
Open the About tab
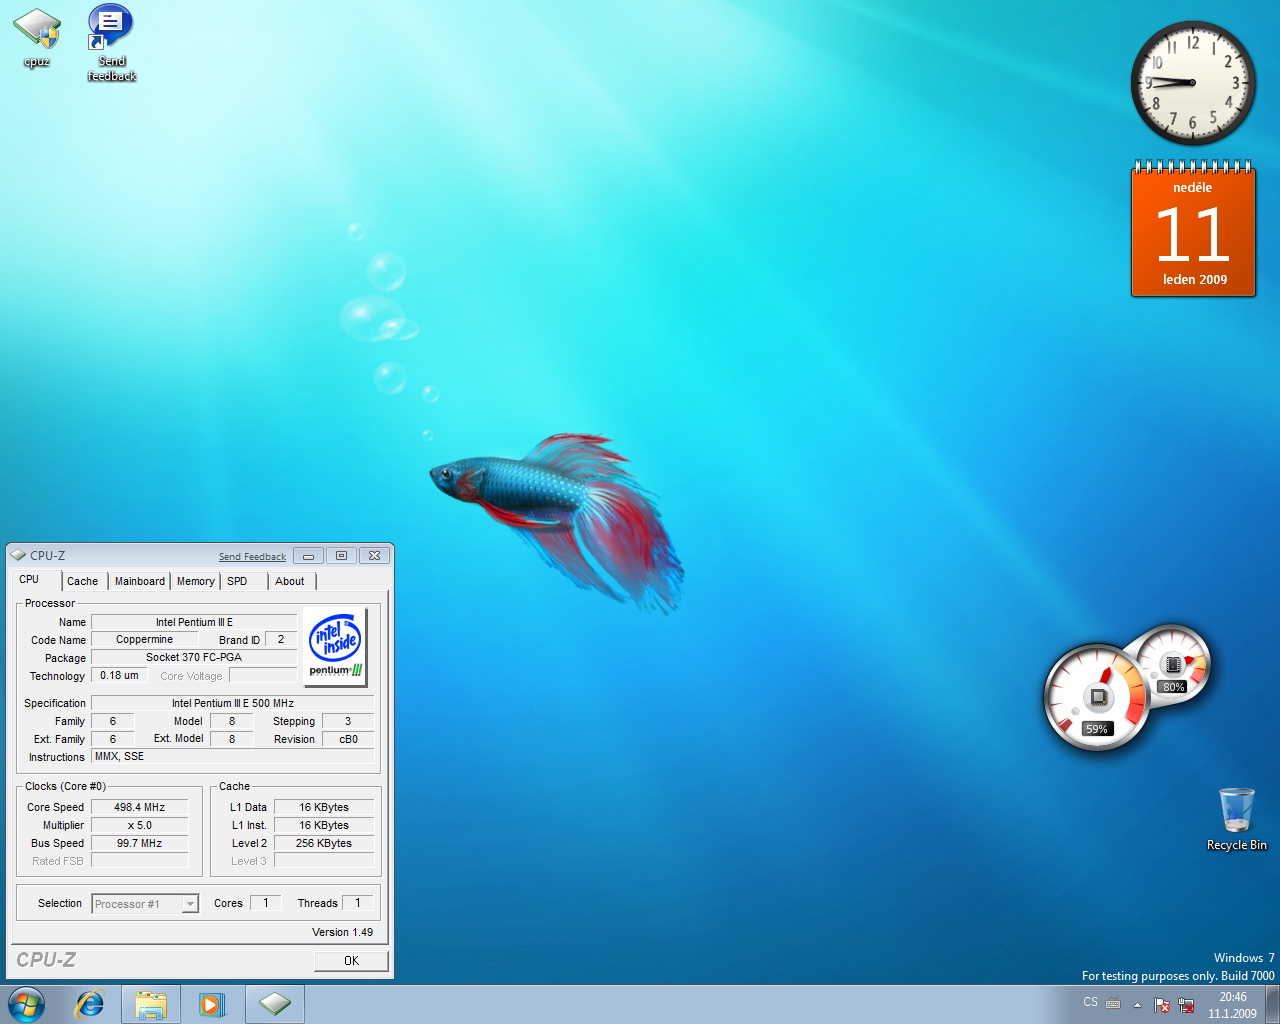[x=289, y=581]
